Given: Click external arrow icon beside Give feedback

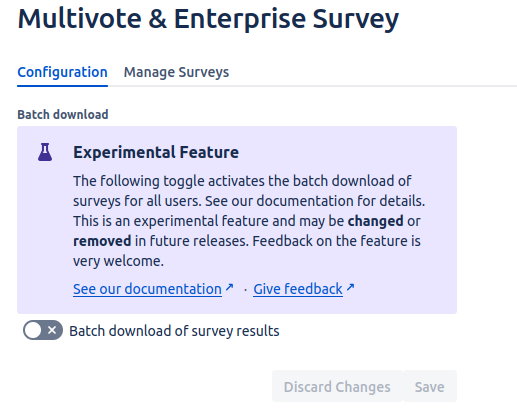Looking at the screenshot, I should click(350, 287).
